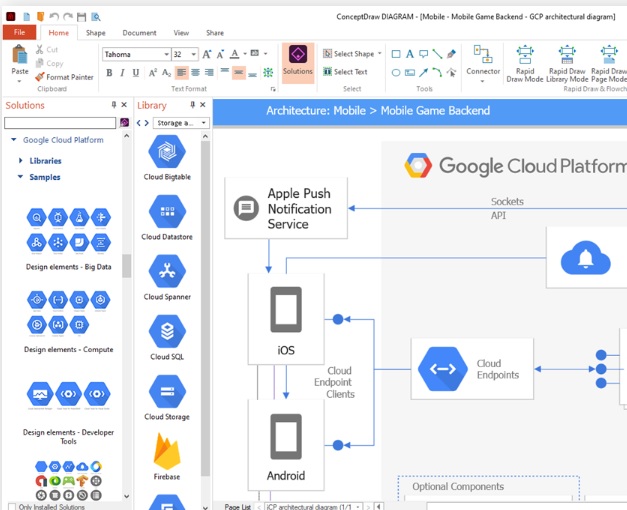
Task: Toggle Only Installed Solutions checkbox
Action: [12, 506]
